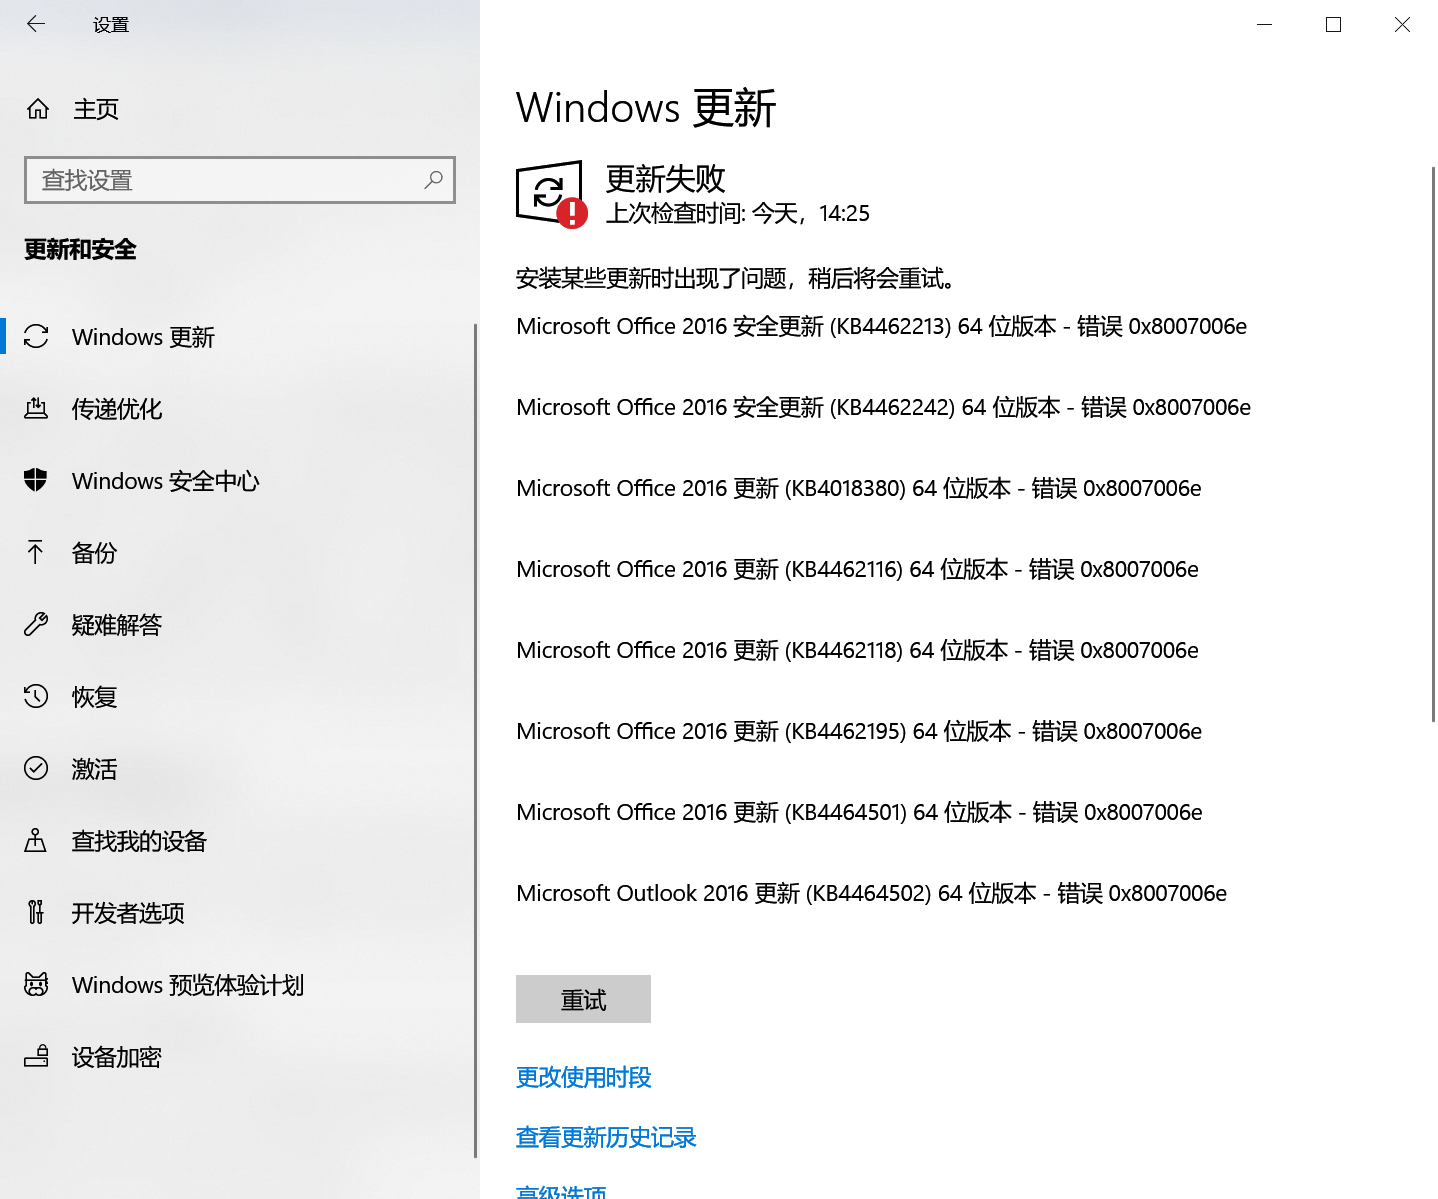
Task: Click the sidebar vertical scrollbar
Action: [475, 740]
